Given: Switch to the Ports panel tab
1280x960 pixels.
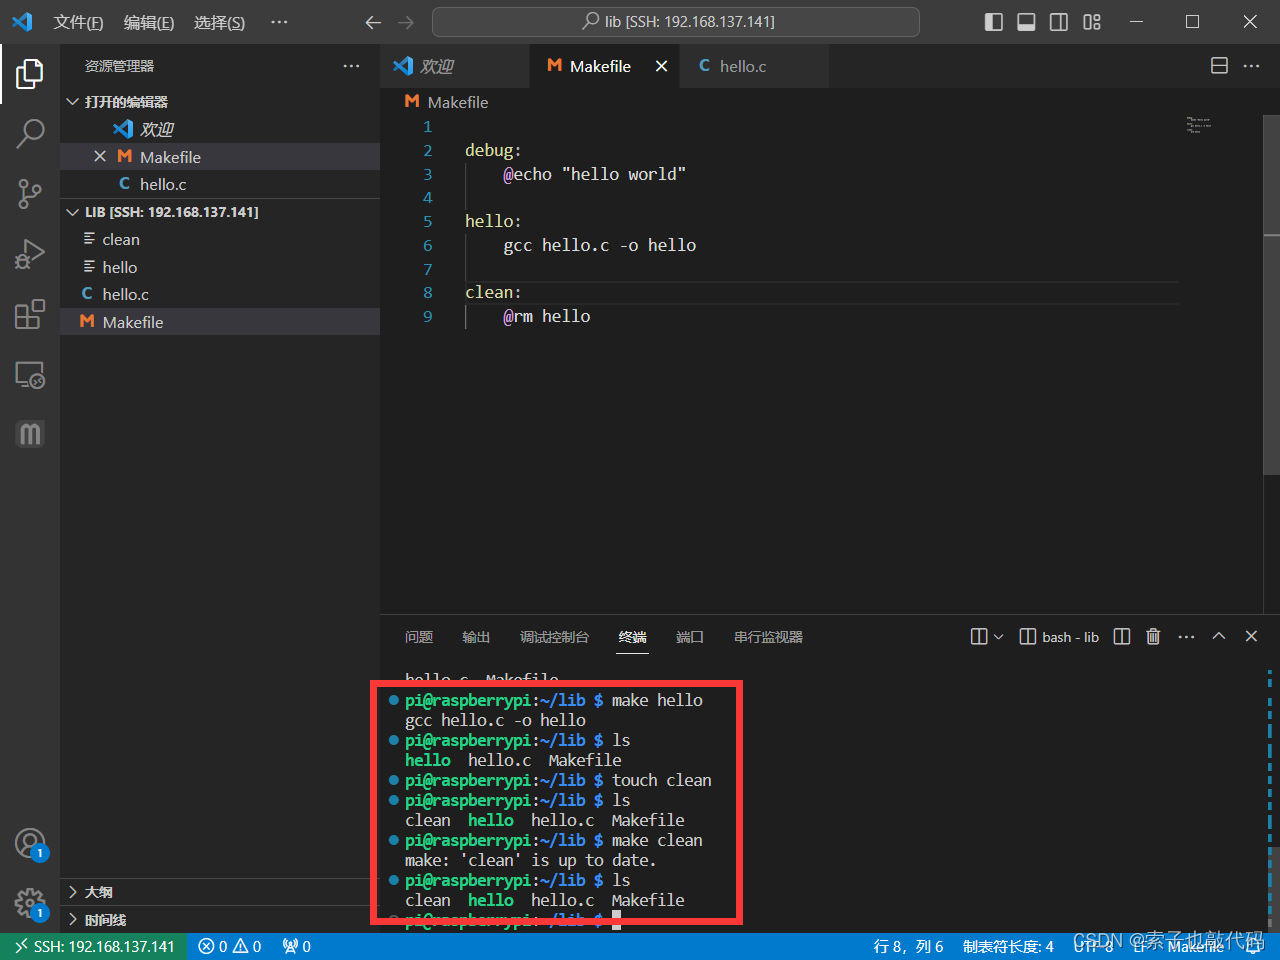Looking at the screenshot, I should pos(690,637).
